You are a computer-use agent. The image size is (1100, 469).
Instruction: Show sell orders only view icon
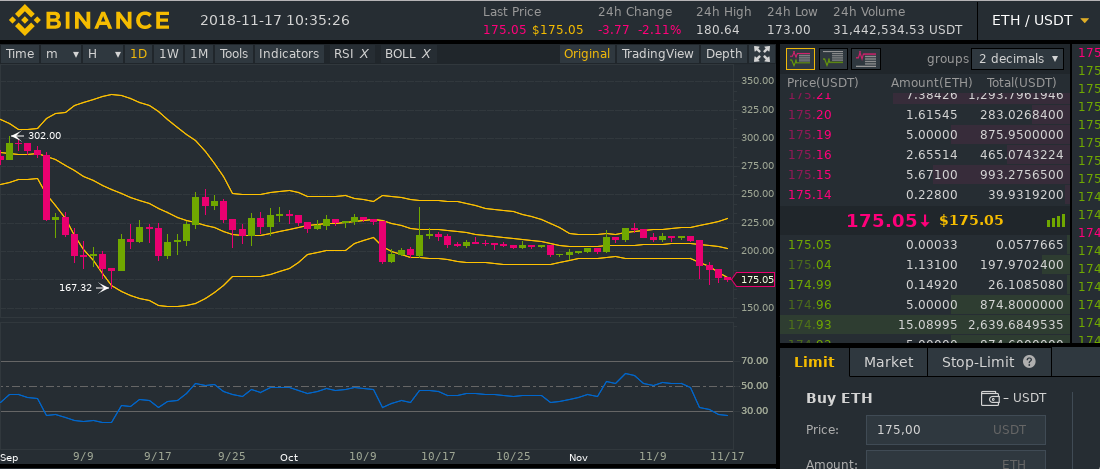[866, 59]
